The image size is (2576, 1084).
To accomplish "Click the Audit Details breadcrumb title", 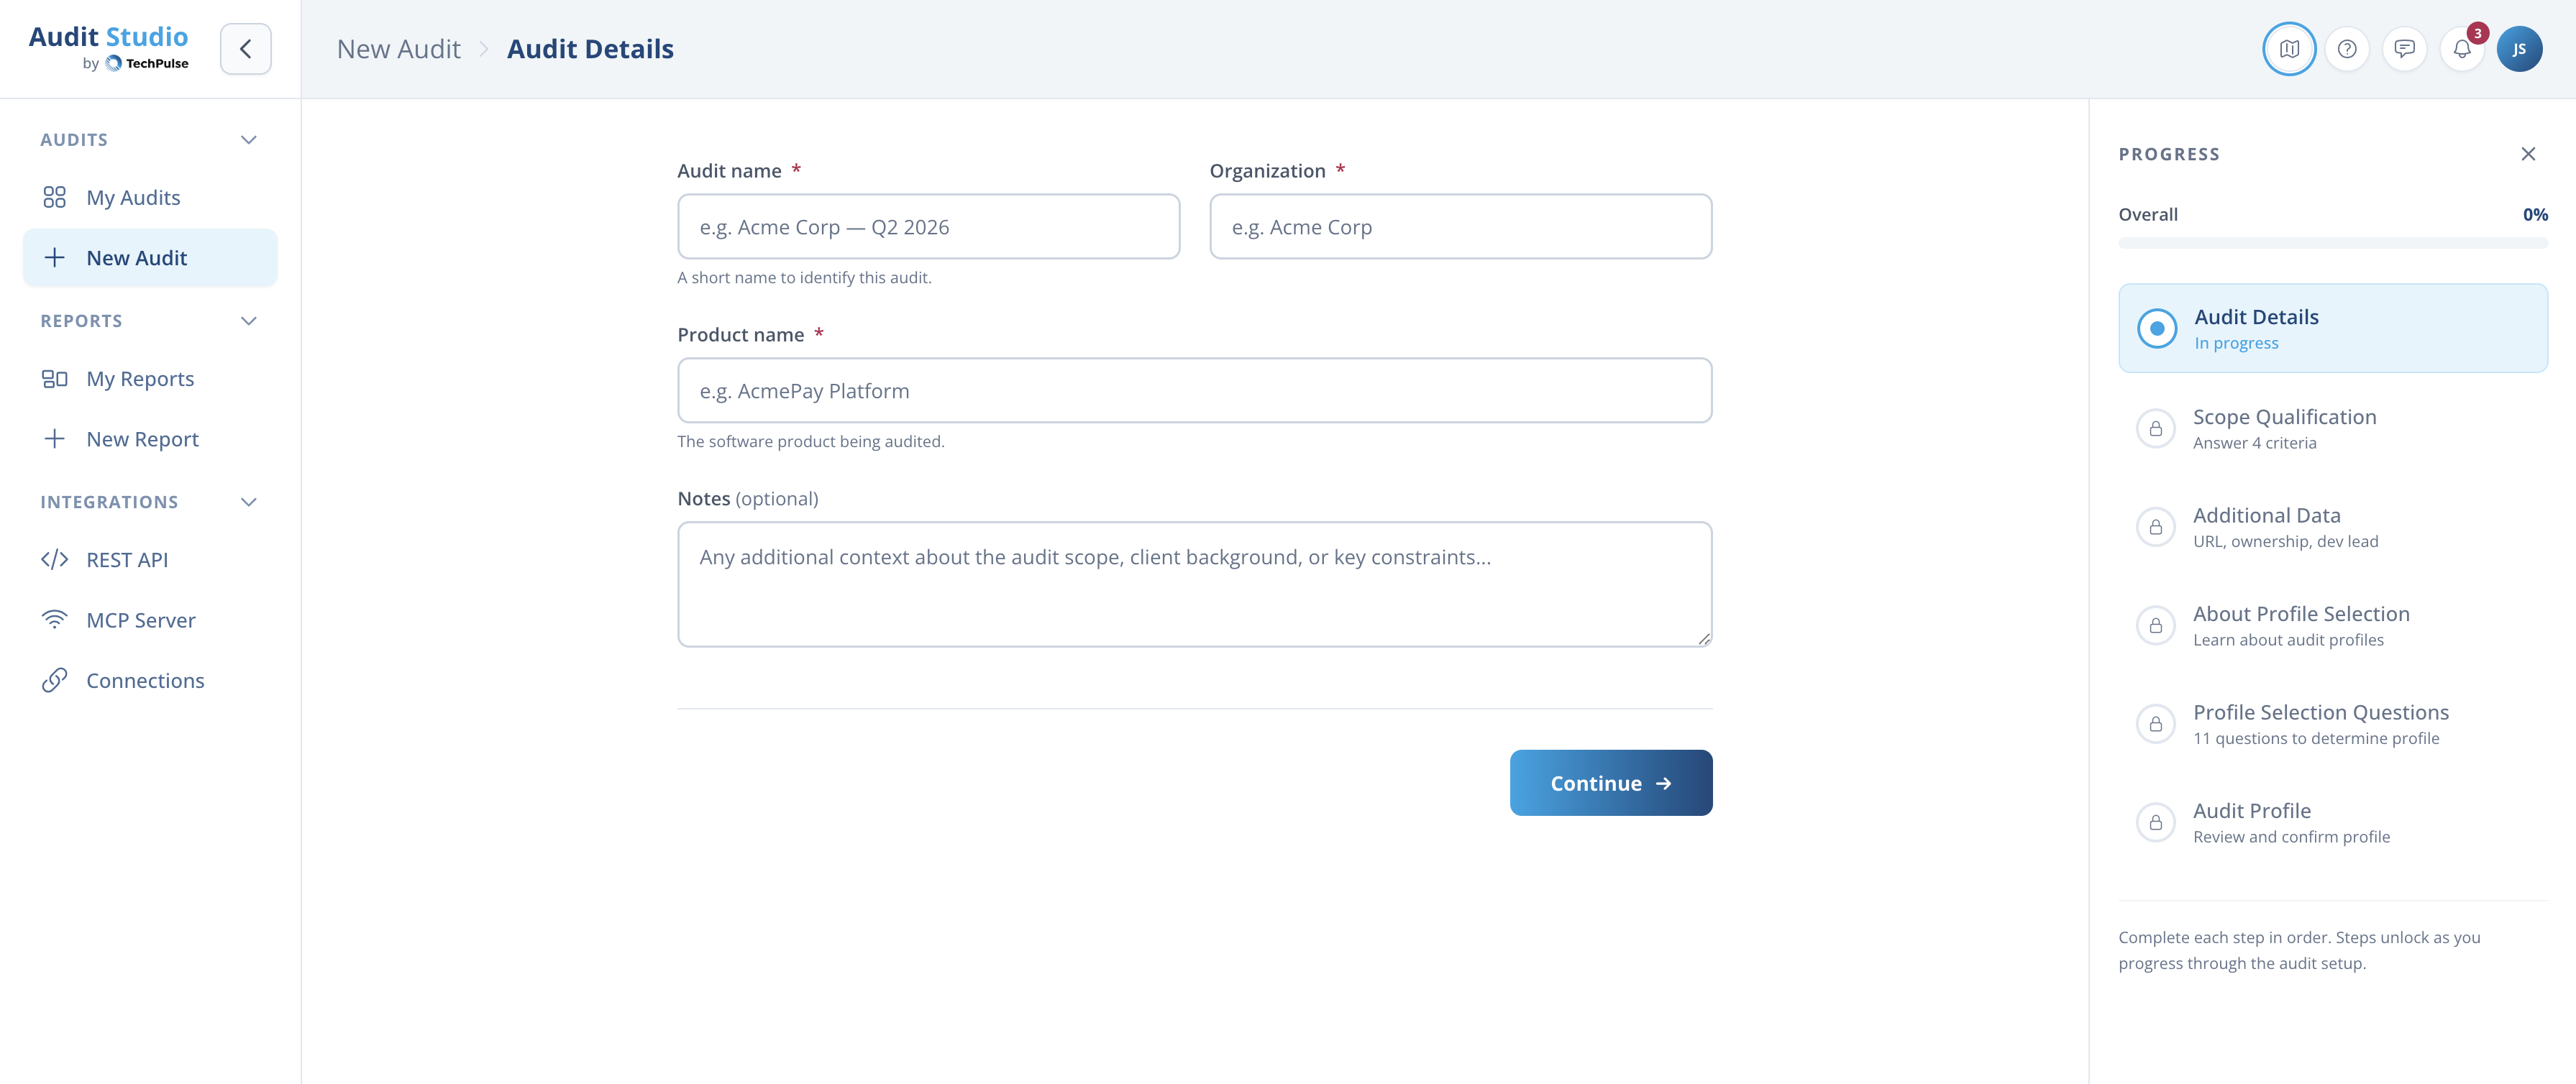I will 590,49.
